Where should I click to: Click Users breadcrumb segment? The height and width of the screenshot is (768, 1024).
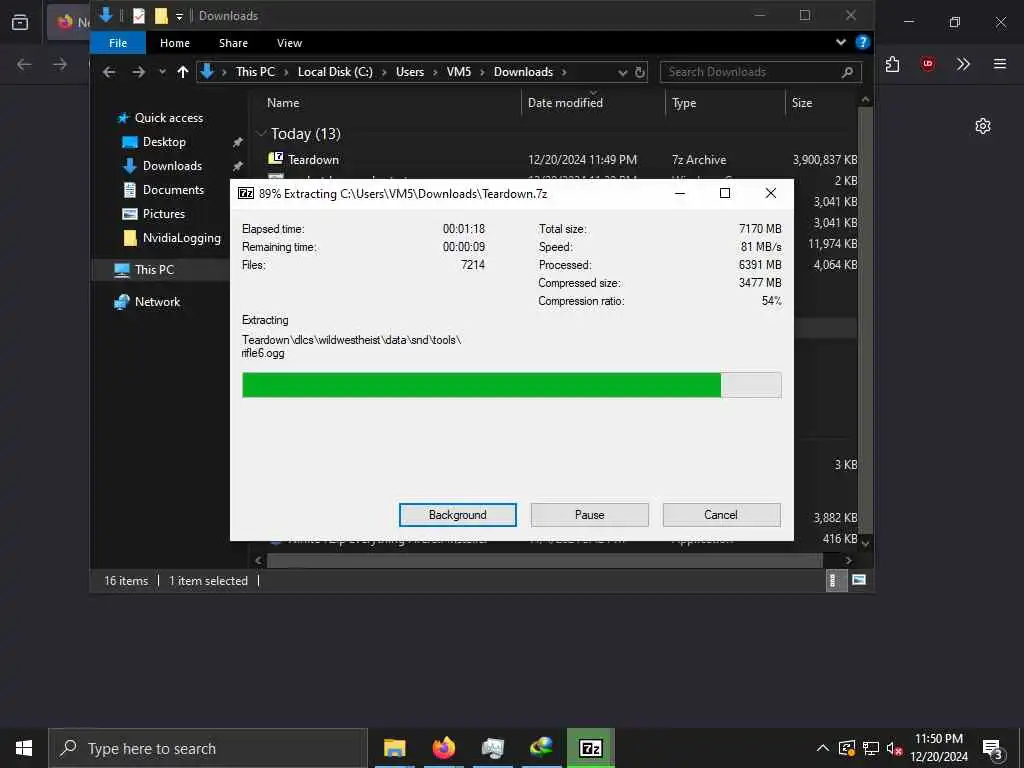tap(409, 72)
